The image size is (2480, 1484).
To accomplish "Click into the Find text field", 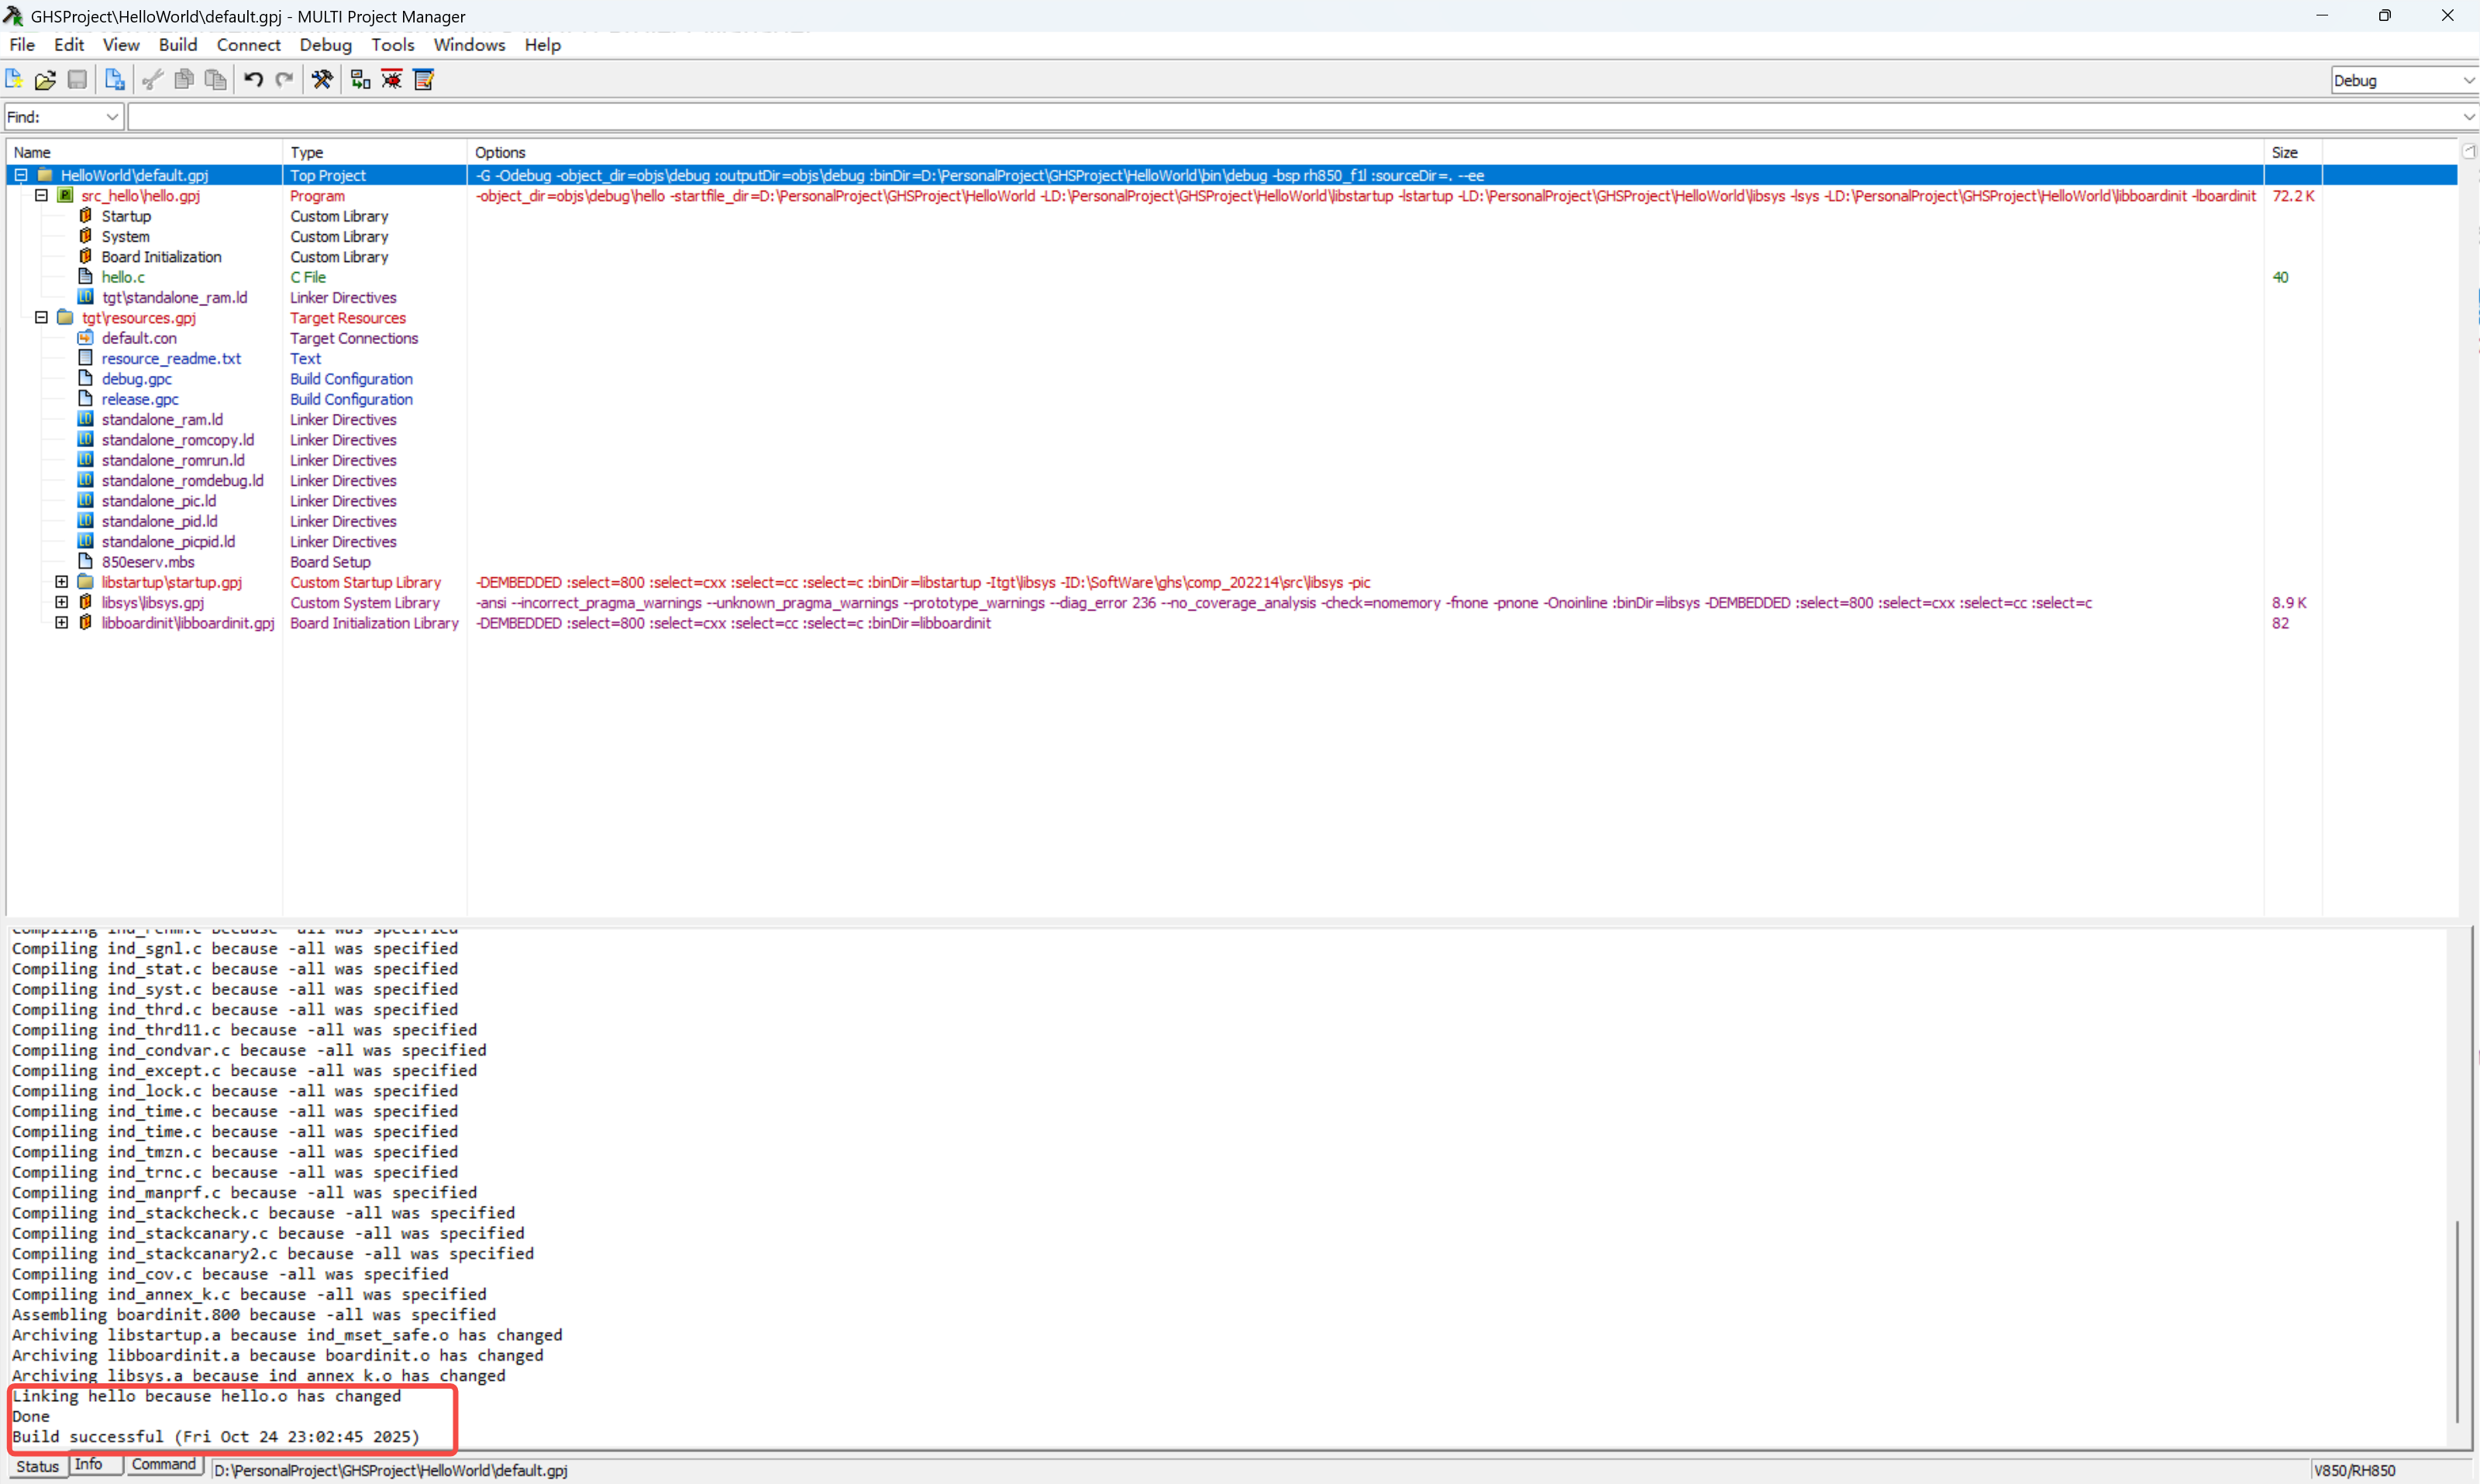I will (1290, 117).
